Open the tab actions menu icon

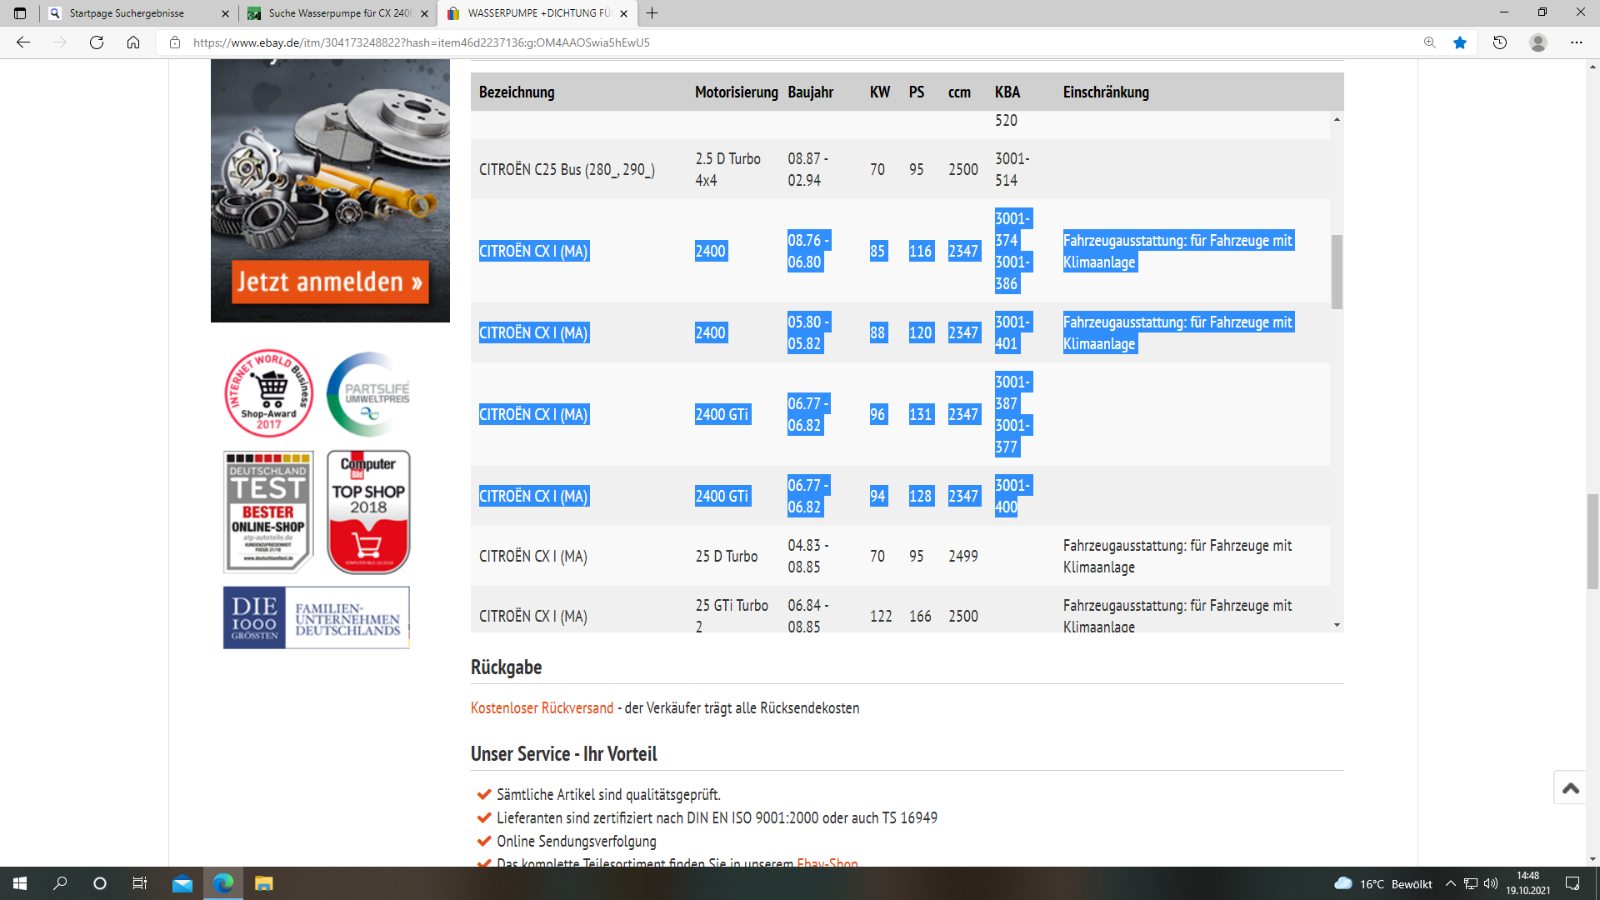(20, 13)
